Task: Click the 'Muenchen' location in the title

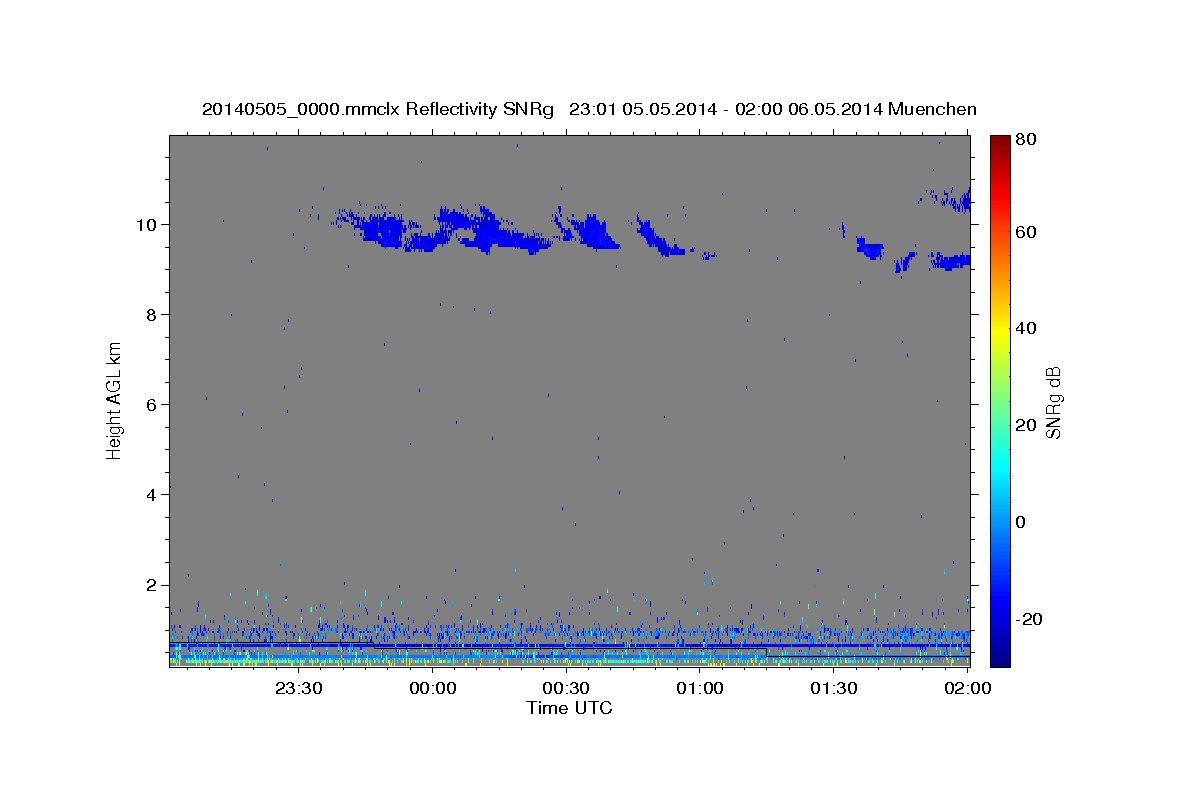Action: click(933, 109)
